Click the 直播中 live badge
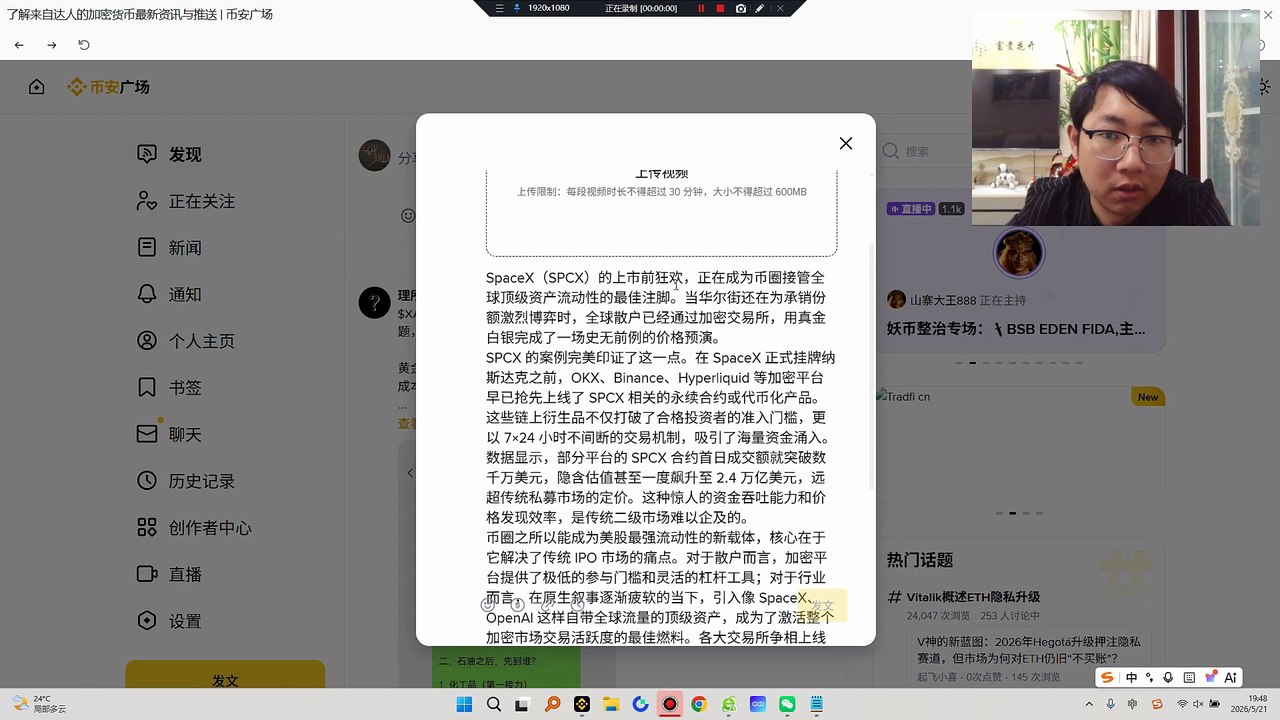 tap(910, 209)
